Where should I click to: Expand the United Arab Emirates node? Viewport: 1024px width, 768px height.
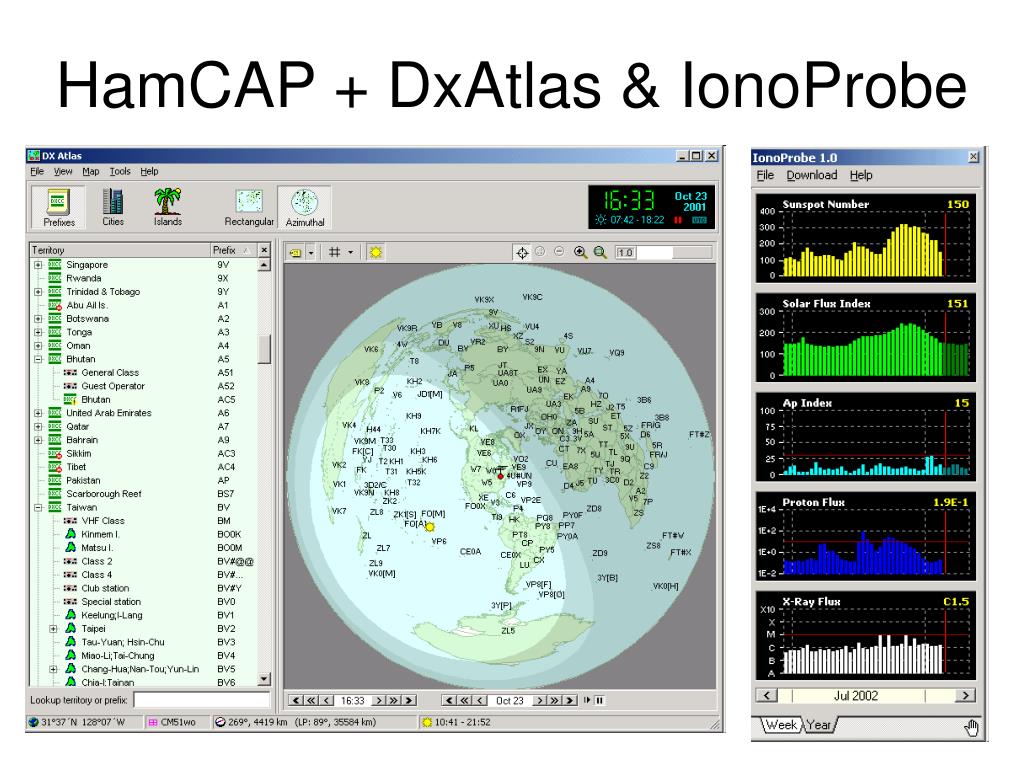pos(38,413)
